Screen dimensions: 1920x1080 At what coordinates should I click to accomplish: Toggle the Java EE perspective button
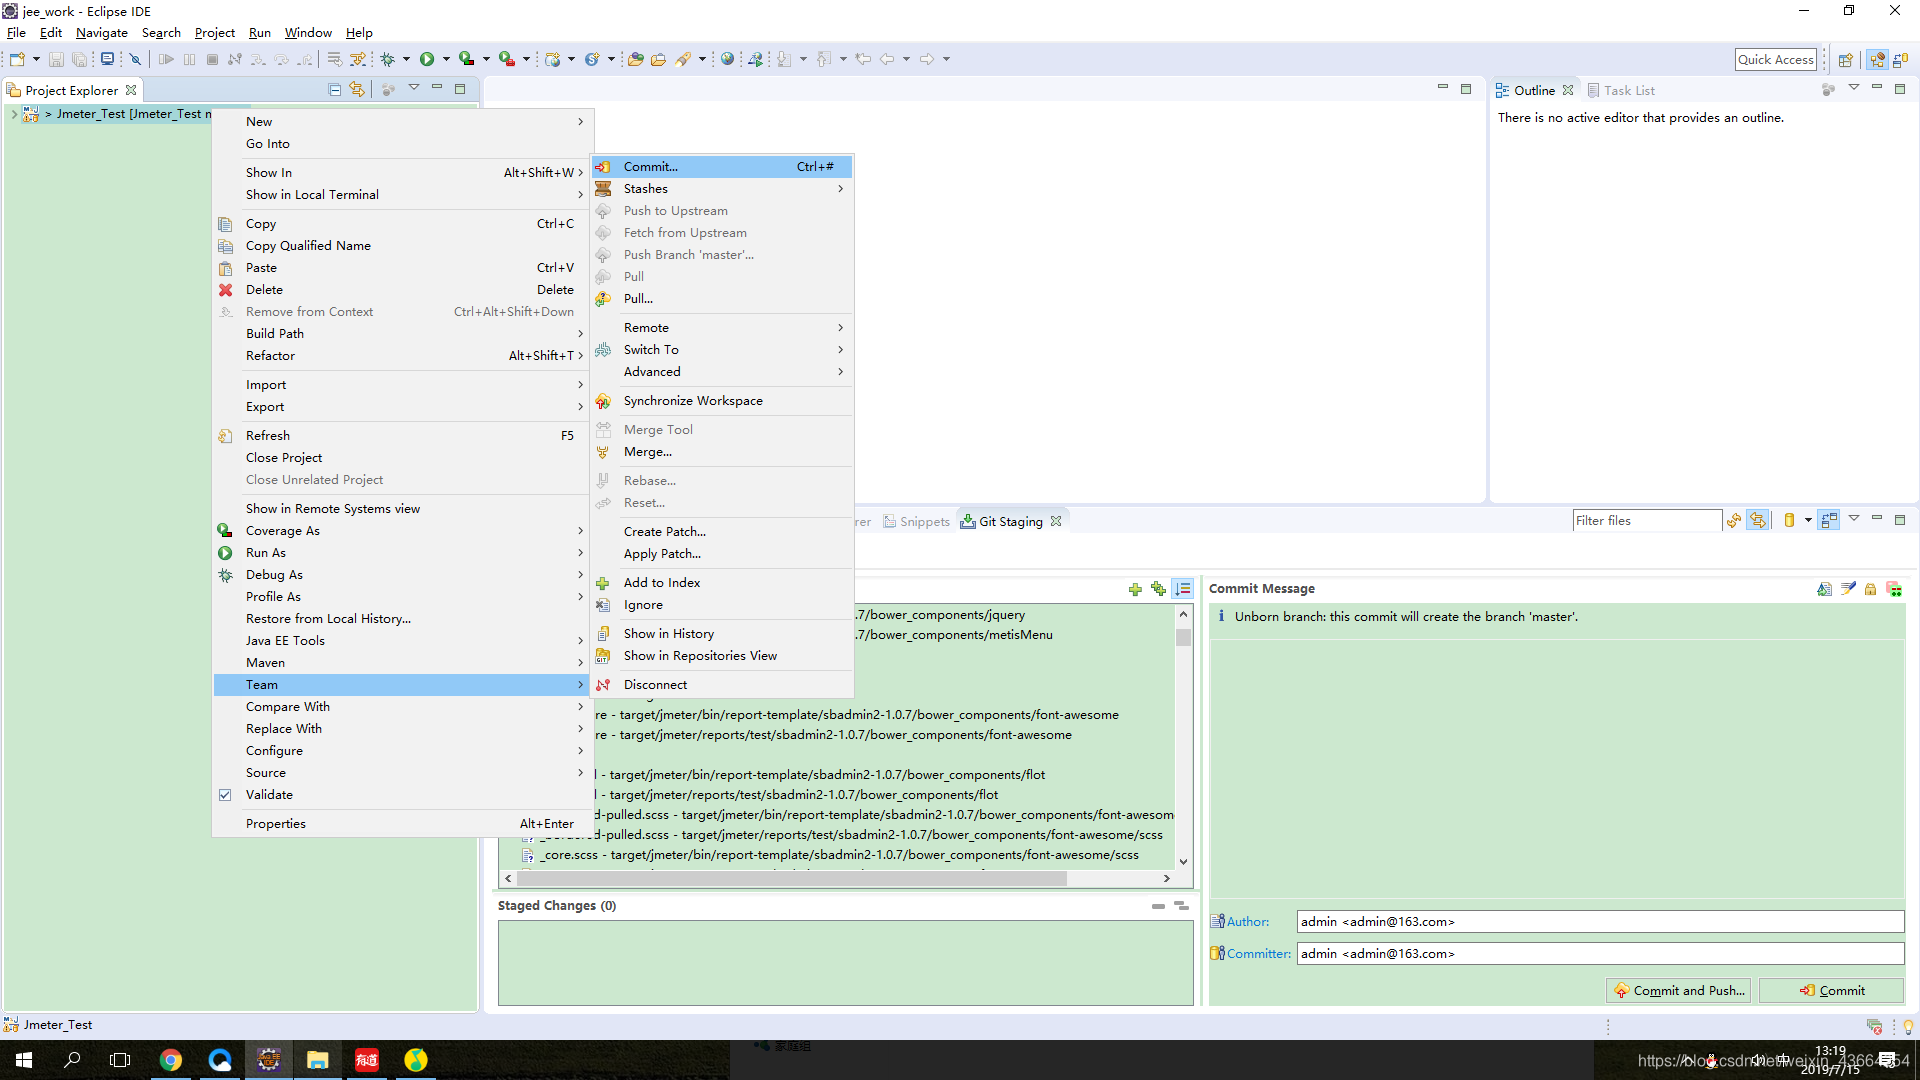click(1877, 59)
